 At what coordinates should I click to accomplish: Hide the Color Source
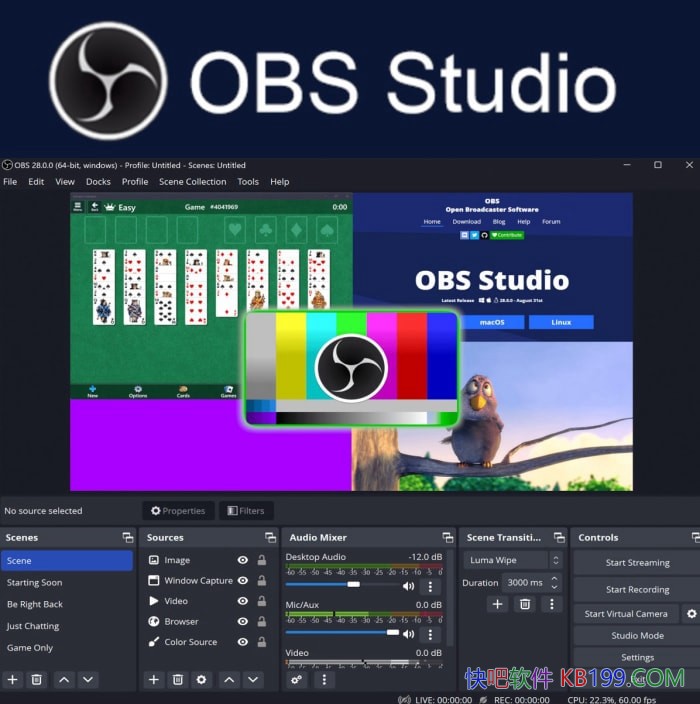coord(242,642)
